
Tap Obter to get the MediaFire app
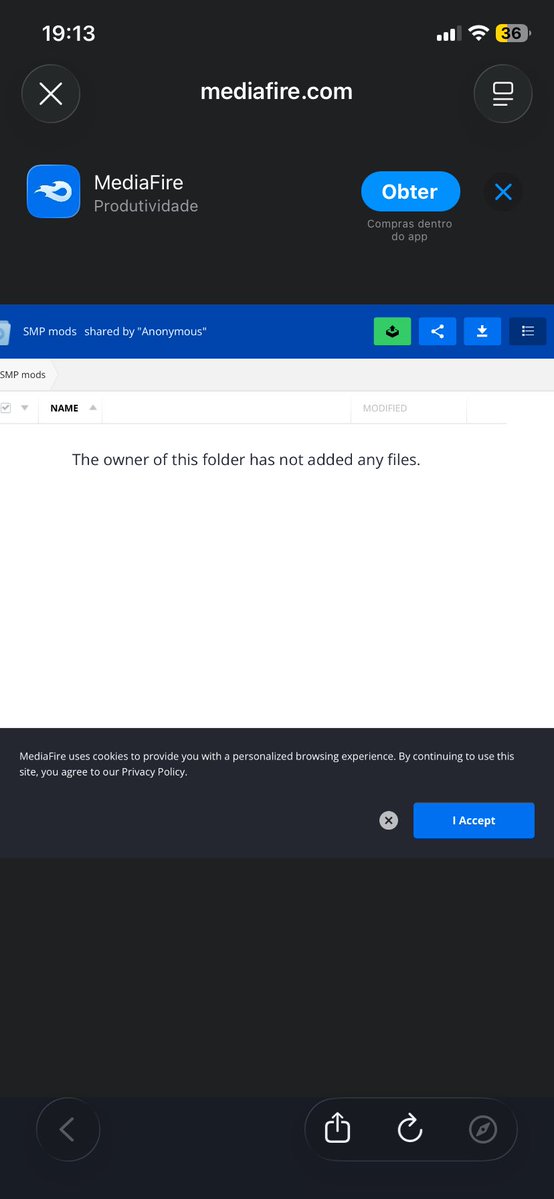tap(410, 191)
